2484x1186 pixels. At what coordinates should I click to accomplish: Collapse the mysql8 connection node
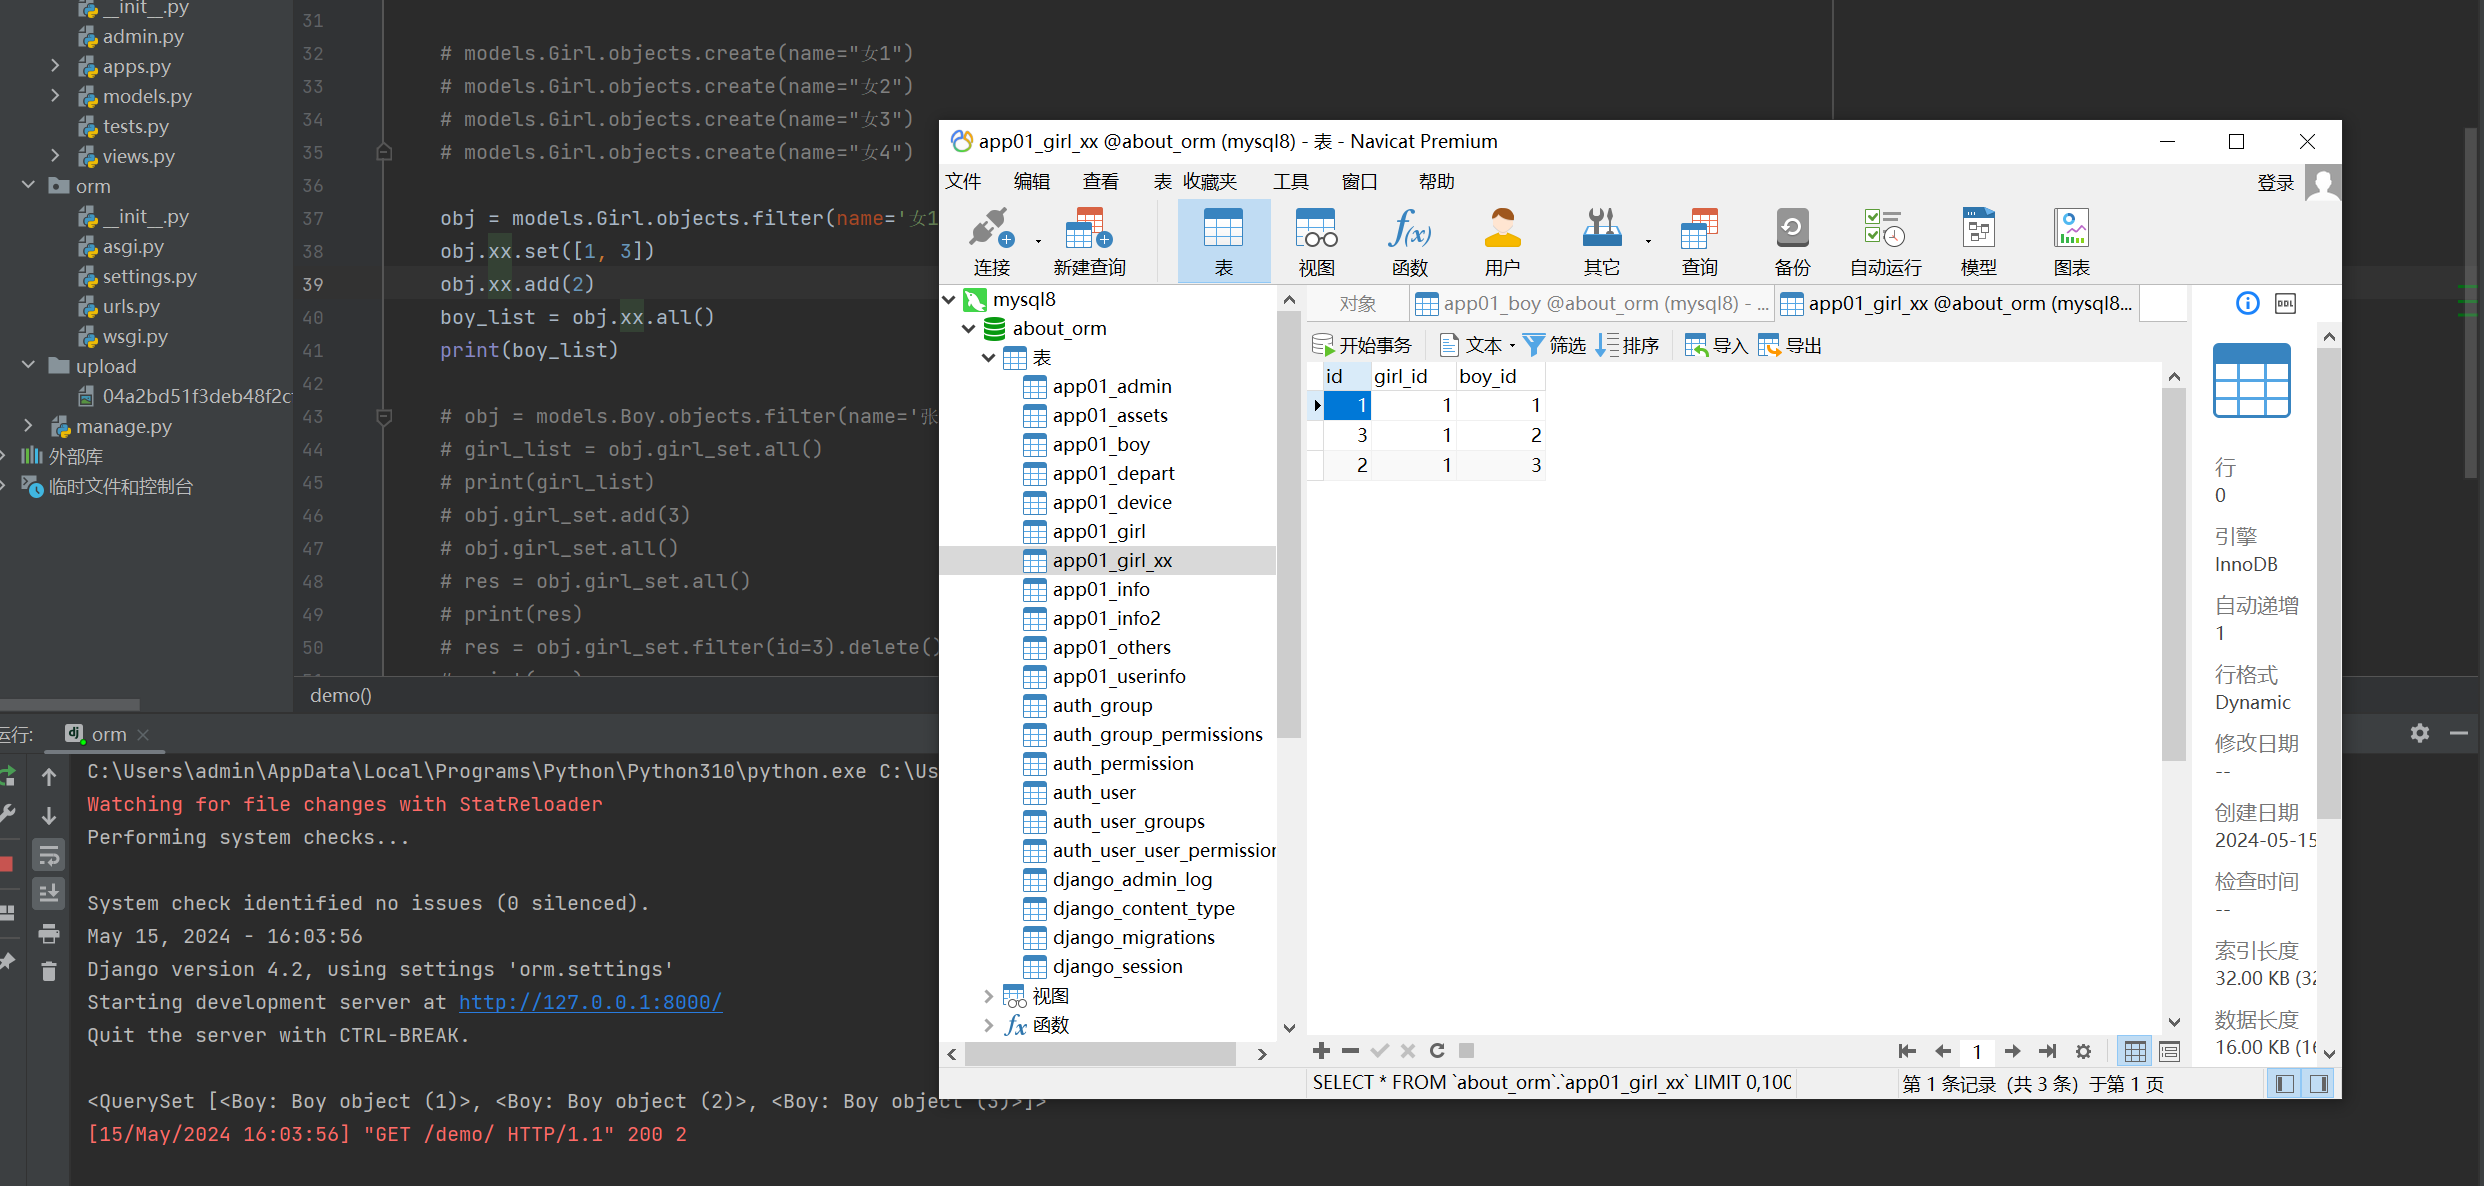(x=948, y=299)
